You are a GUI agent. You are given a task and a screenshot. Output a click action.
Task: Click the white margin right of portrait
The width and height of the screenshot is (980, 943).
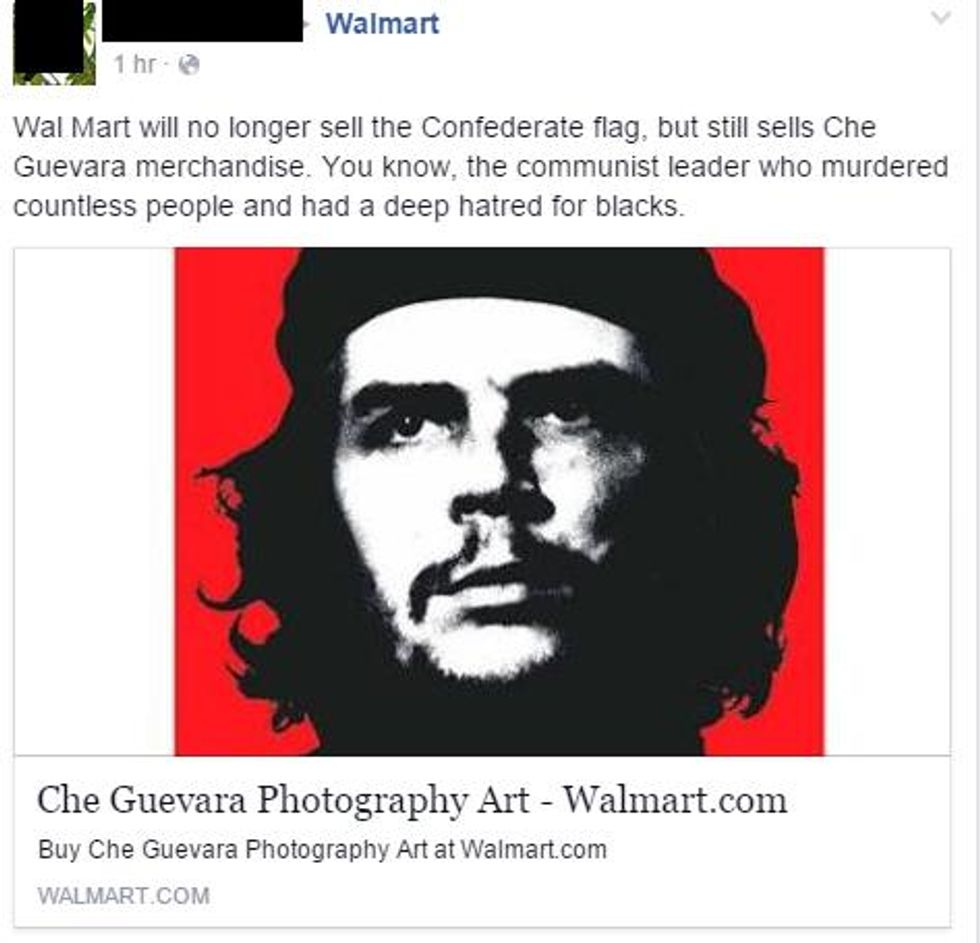887,502
